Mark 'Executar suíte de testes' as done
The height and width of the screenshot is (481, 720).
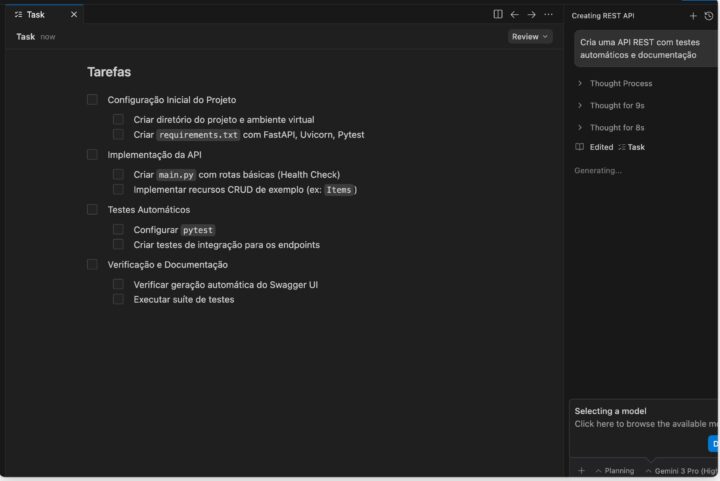pos(118,299)
